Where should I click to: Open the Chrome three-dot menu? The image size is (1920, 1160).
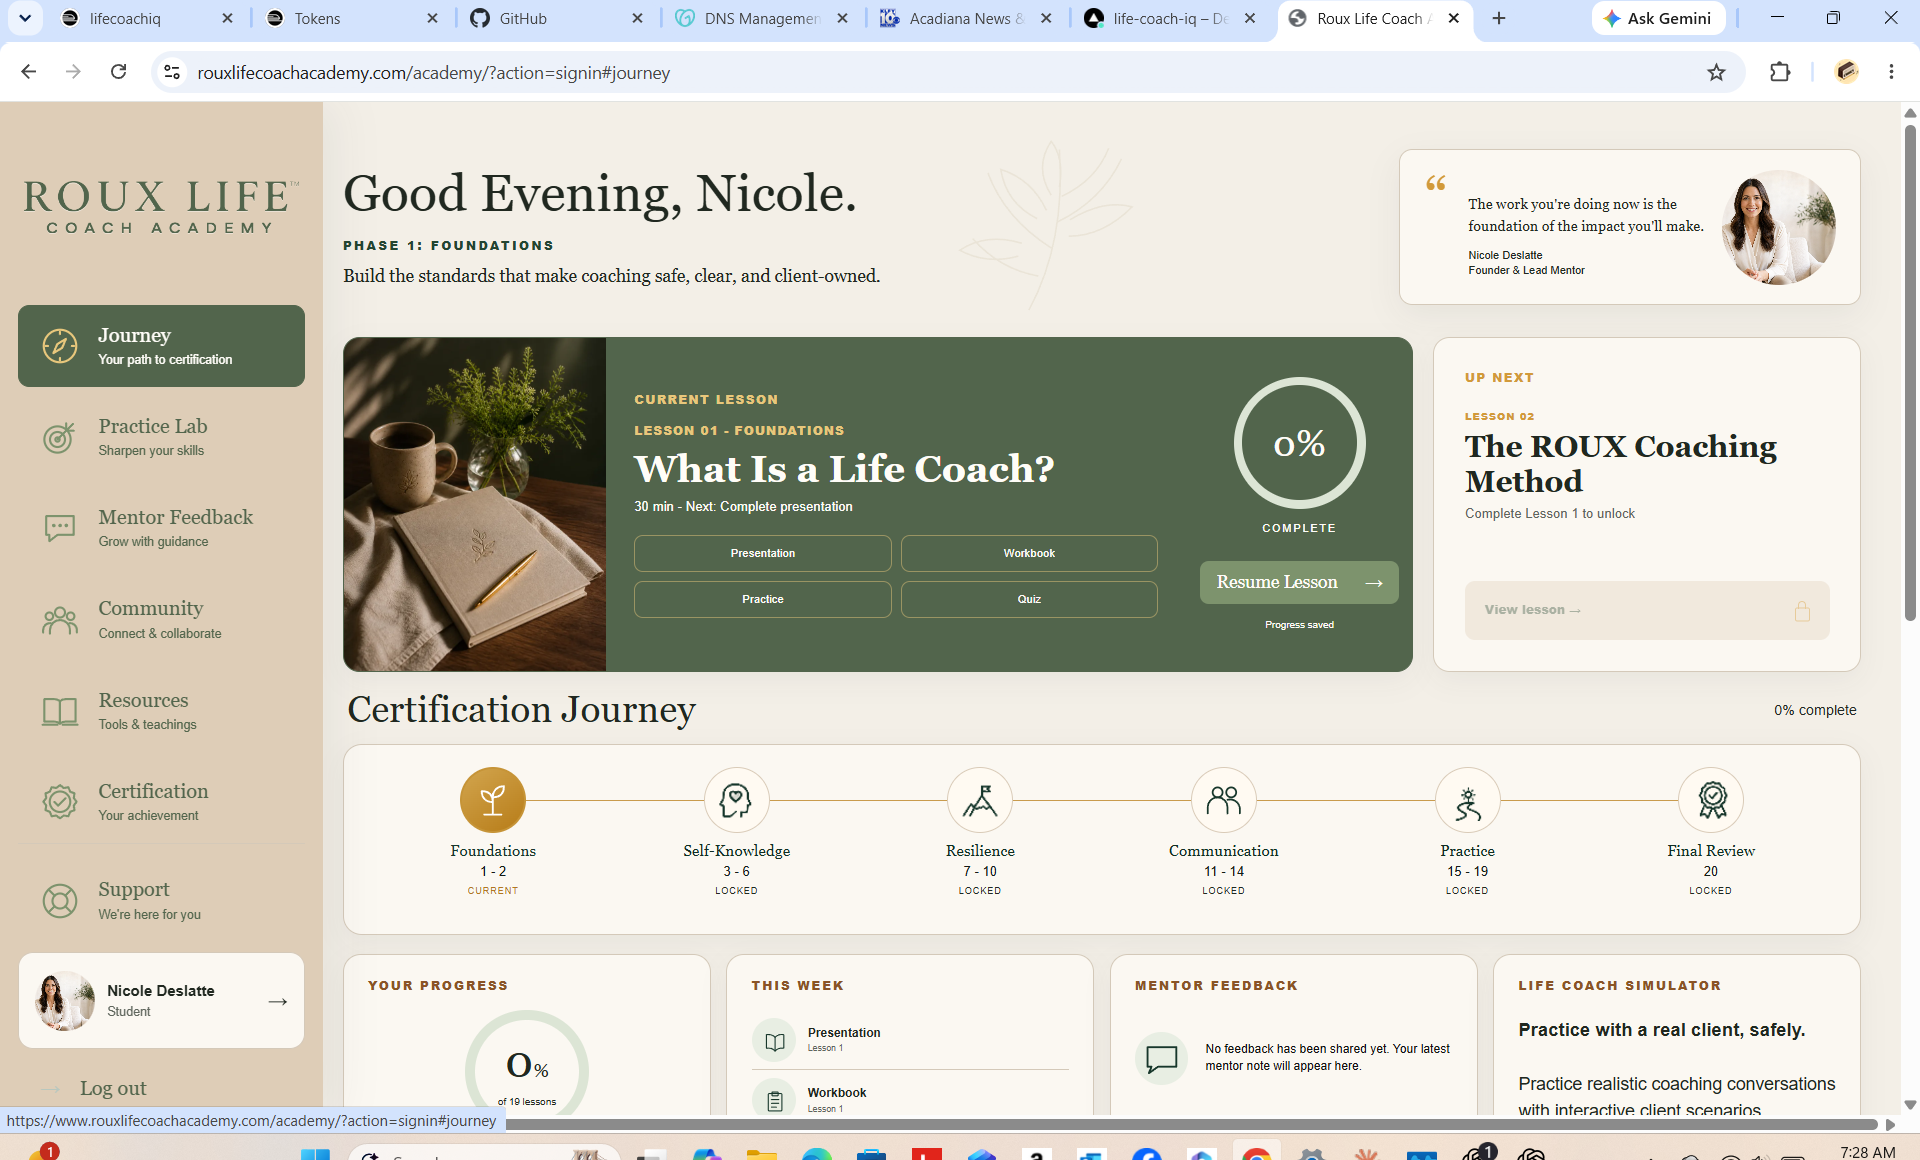[1891, 72]
